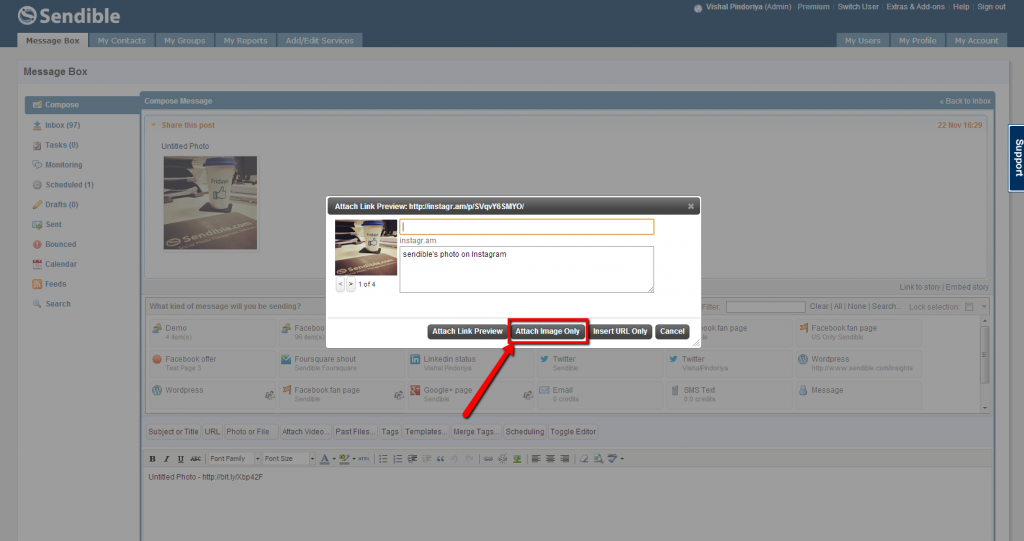This screenshot has width=1024, height=541.
Task: Insert a bulleted list in editor
Action: click(383, 459)
